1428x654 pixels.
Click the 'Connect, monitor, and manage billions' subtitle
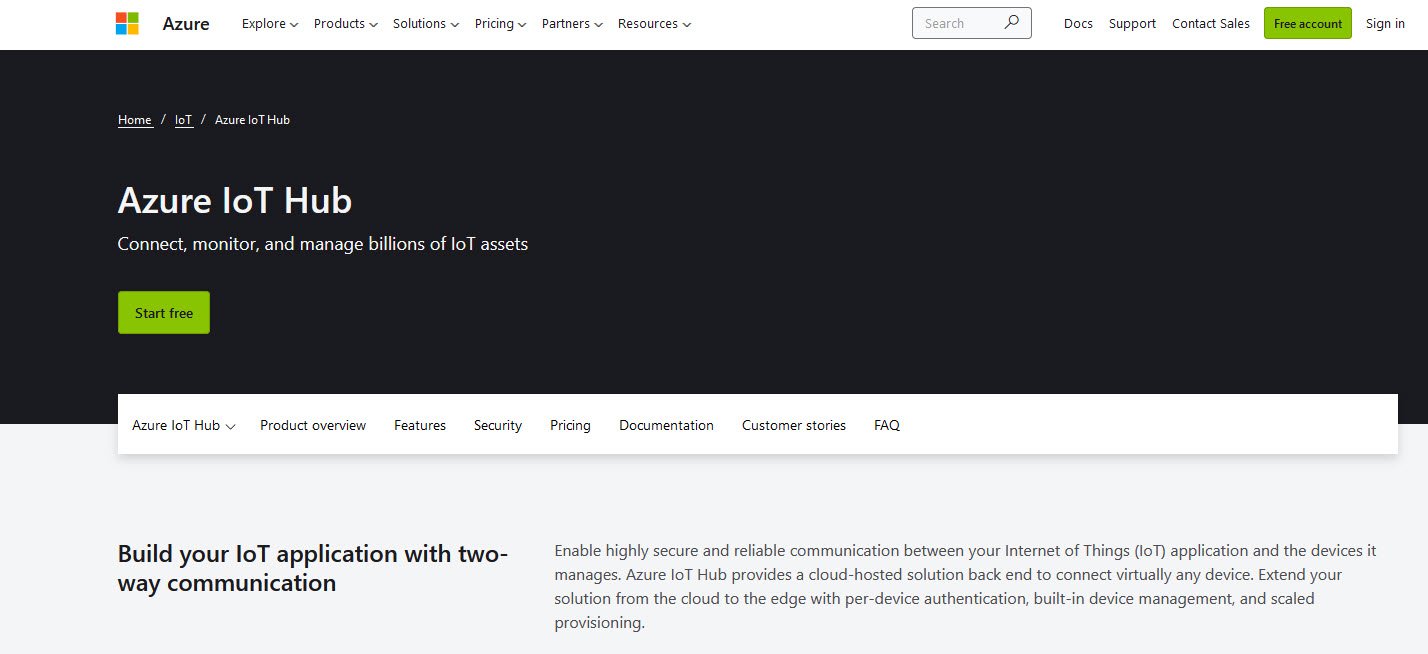pyautogui.click(x=323, y=243)
